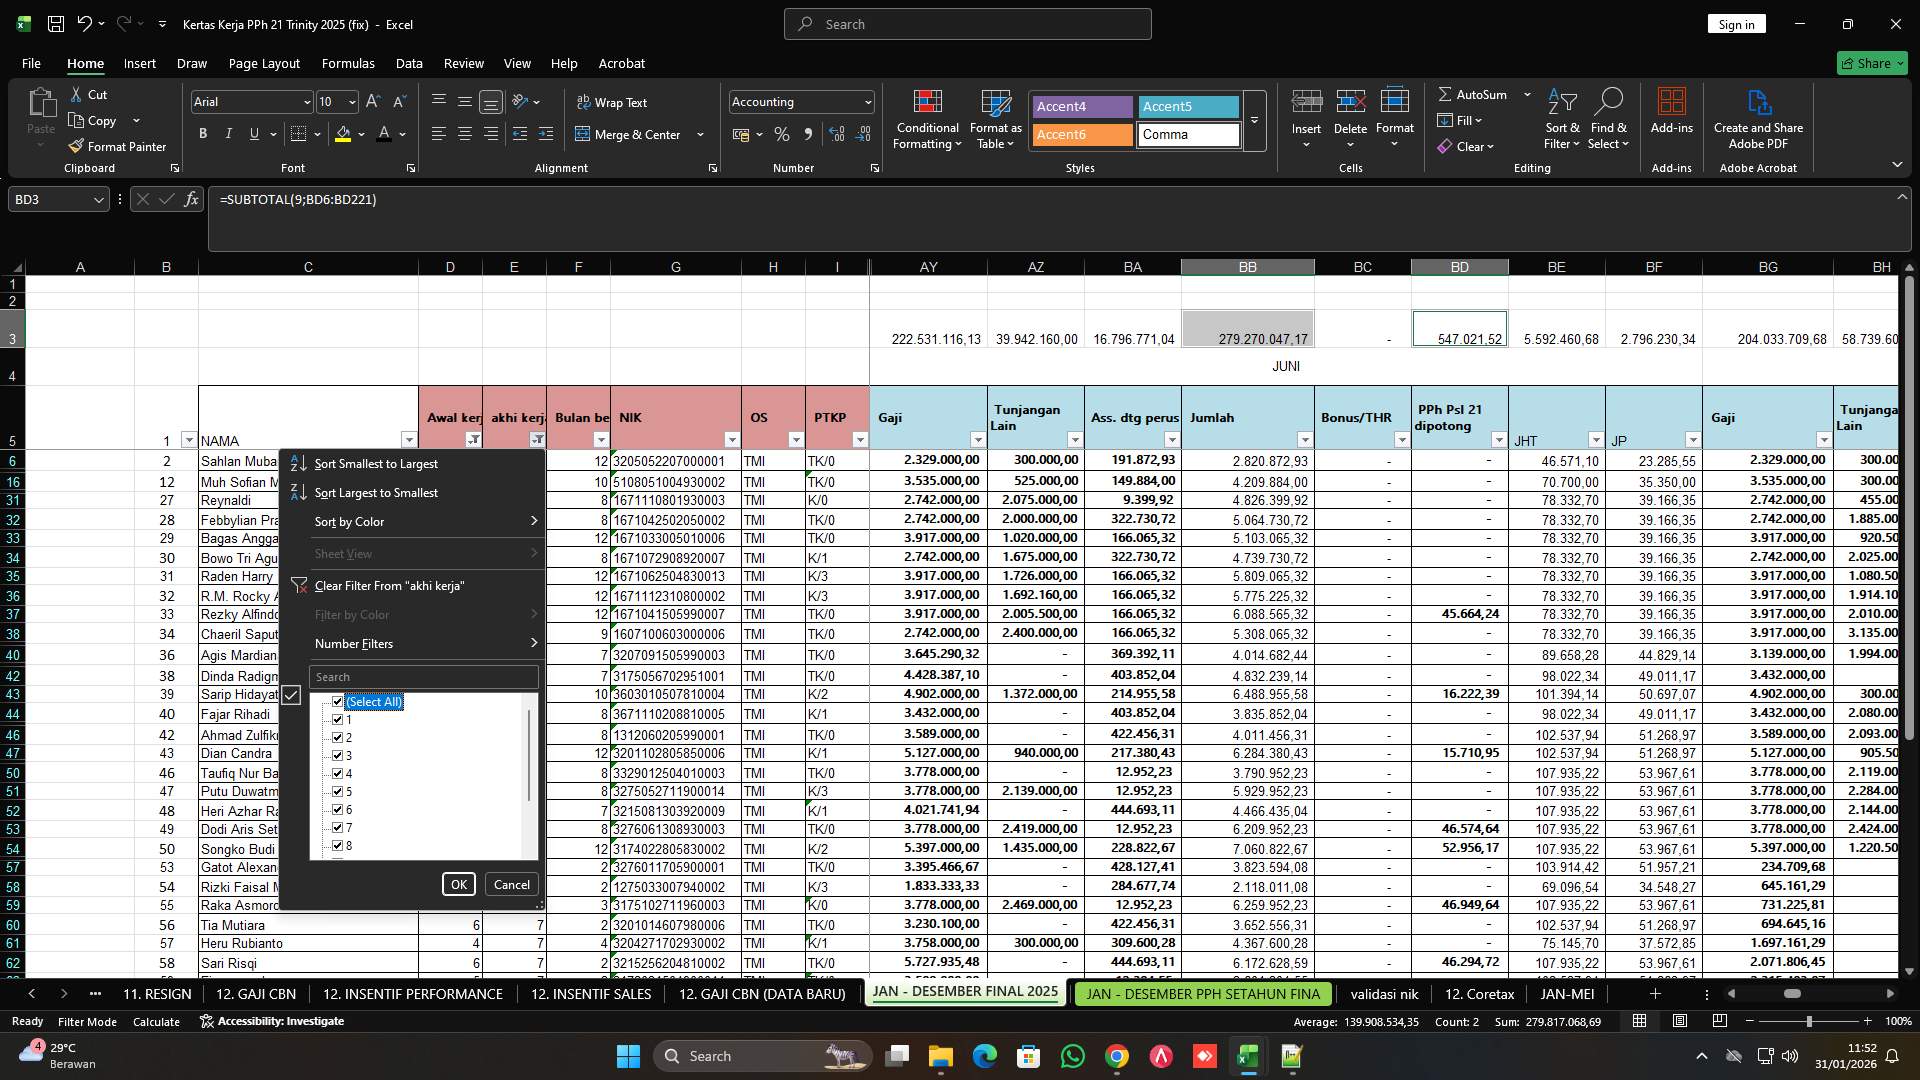Switch to the Formulas ribbon tab
The height and width of the screenshot is (1080, 1920).
pos(348,63)
